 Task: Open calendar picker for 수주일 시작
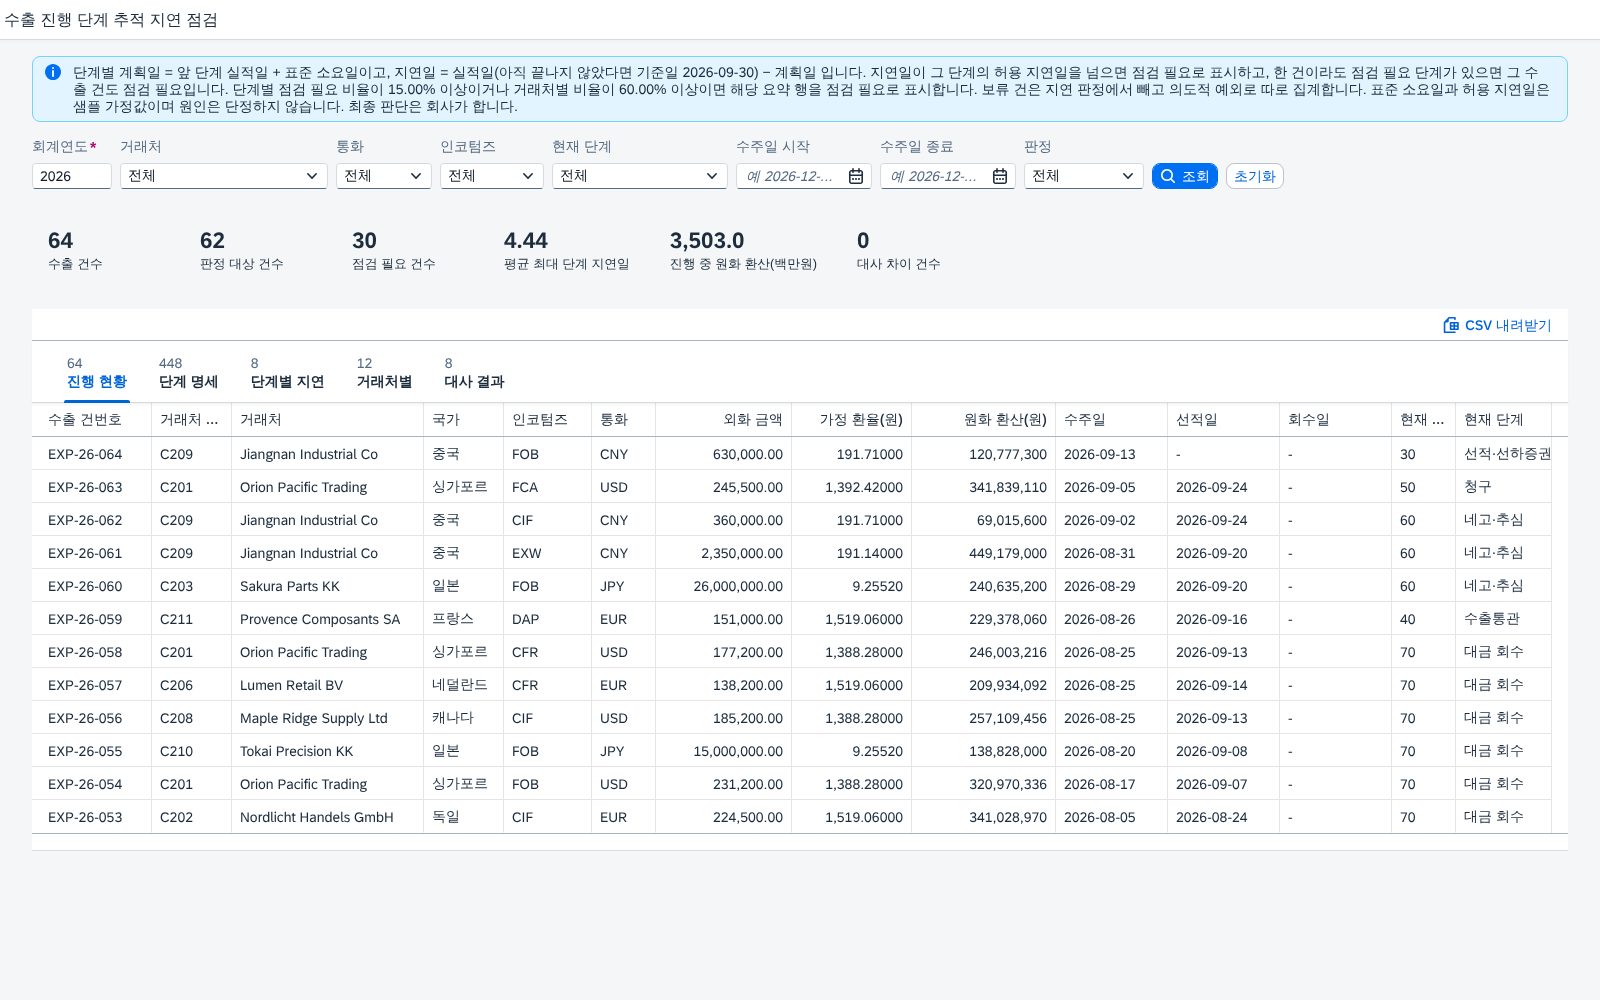pyautogui.click(x=856, y=176)
